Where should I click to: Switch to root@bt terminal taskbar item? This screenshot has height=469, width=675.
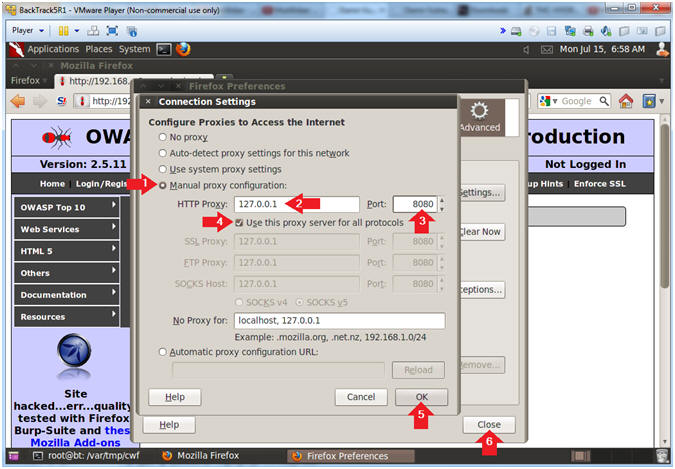(x=86, y=456)
